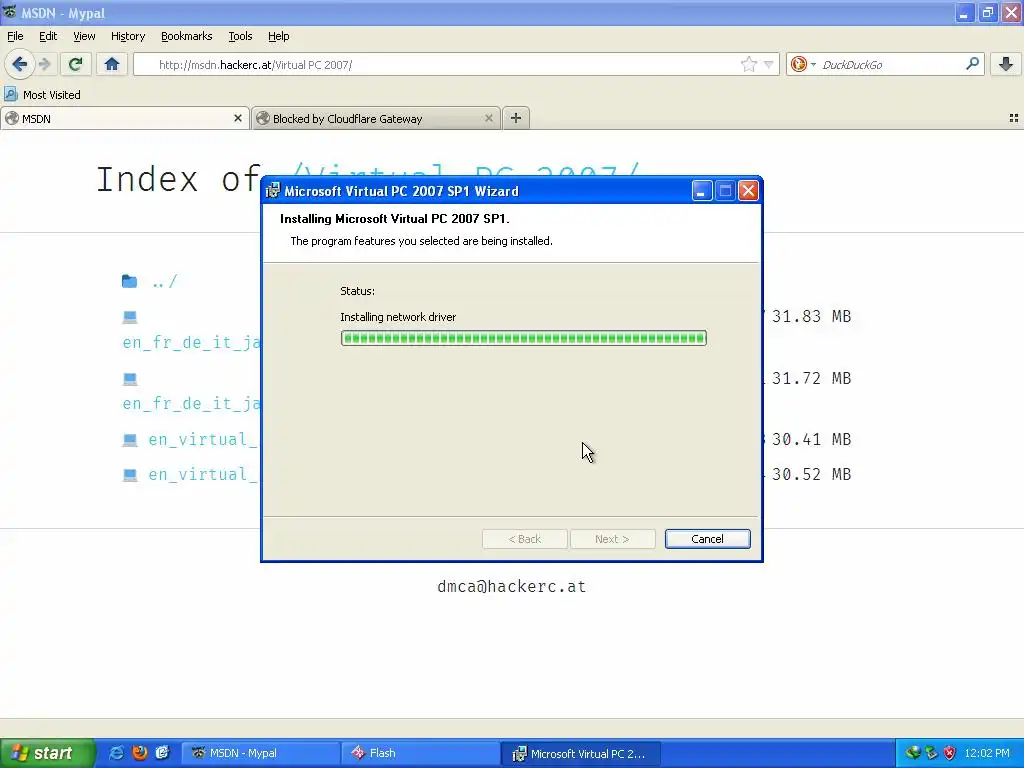Click the 30.52 MB size text
This screenshot has width=1024, height=768.
point(811,474)
